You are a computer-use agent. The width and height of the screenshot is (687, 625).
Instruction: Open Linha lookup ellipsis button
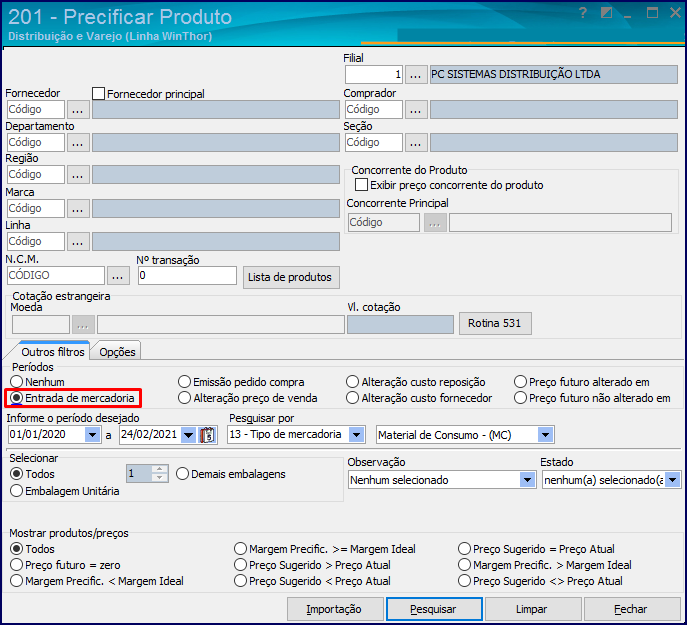point(78,241)
